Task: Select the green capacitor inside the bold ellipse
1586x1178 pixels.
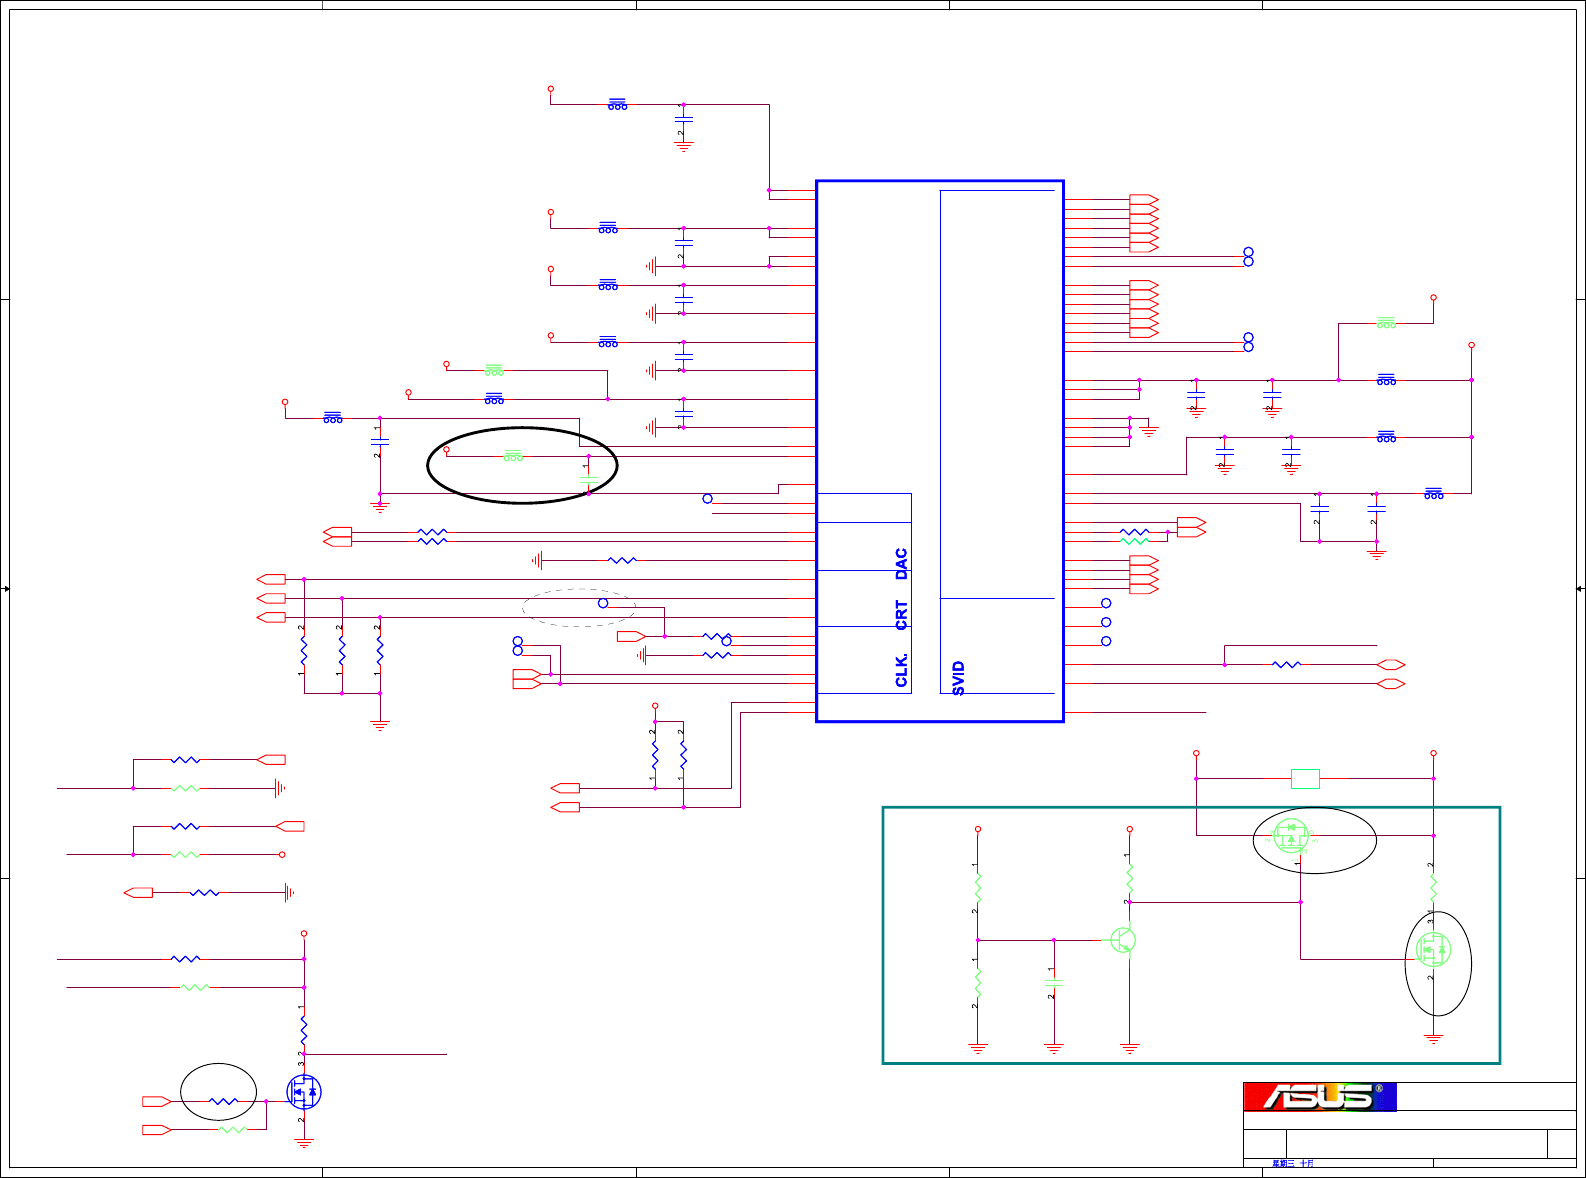Action: point(589,481)
